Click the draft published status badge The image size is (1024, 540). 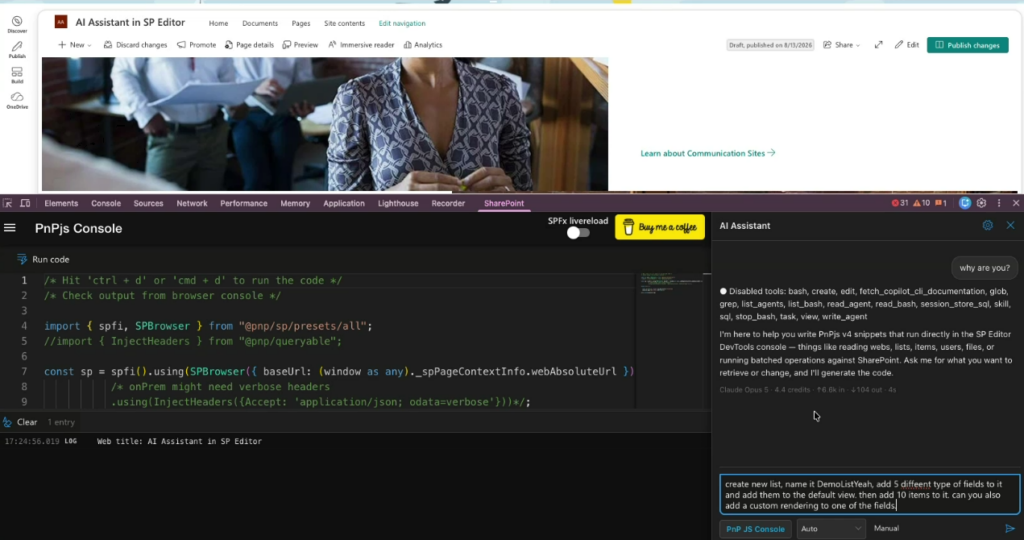point(771,45)
